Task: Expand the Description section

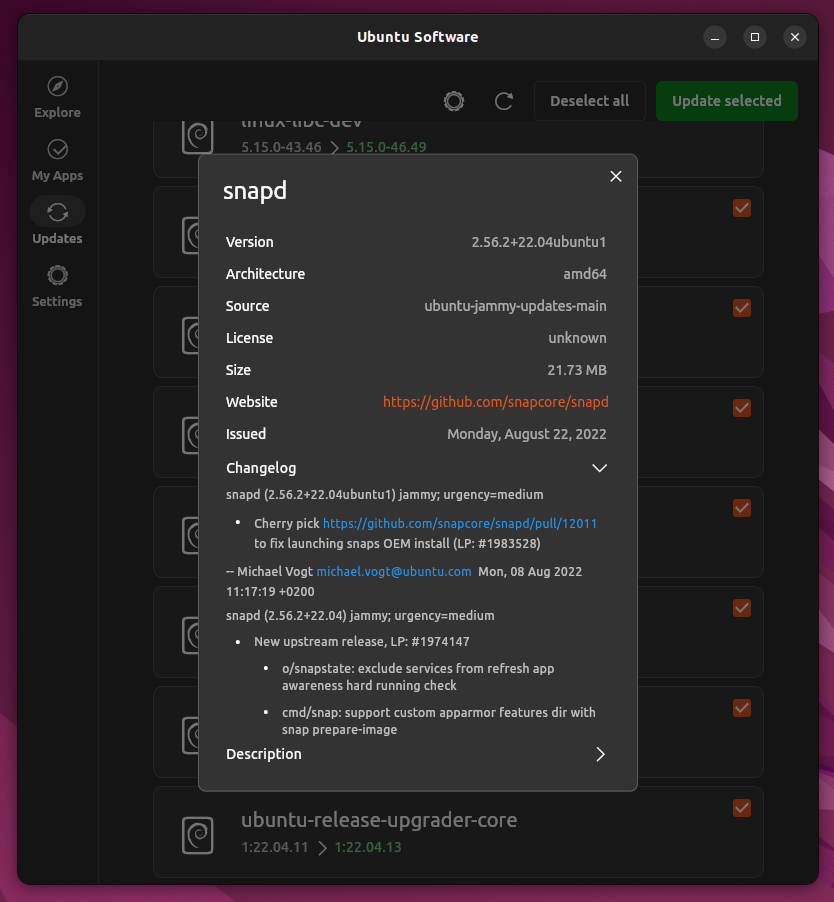Action: (x=600, y=754)
